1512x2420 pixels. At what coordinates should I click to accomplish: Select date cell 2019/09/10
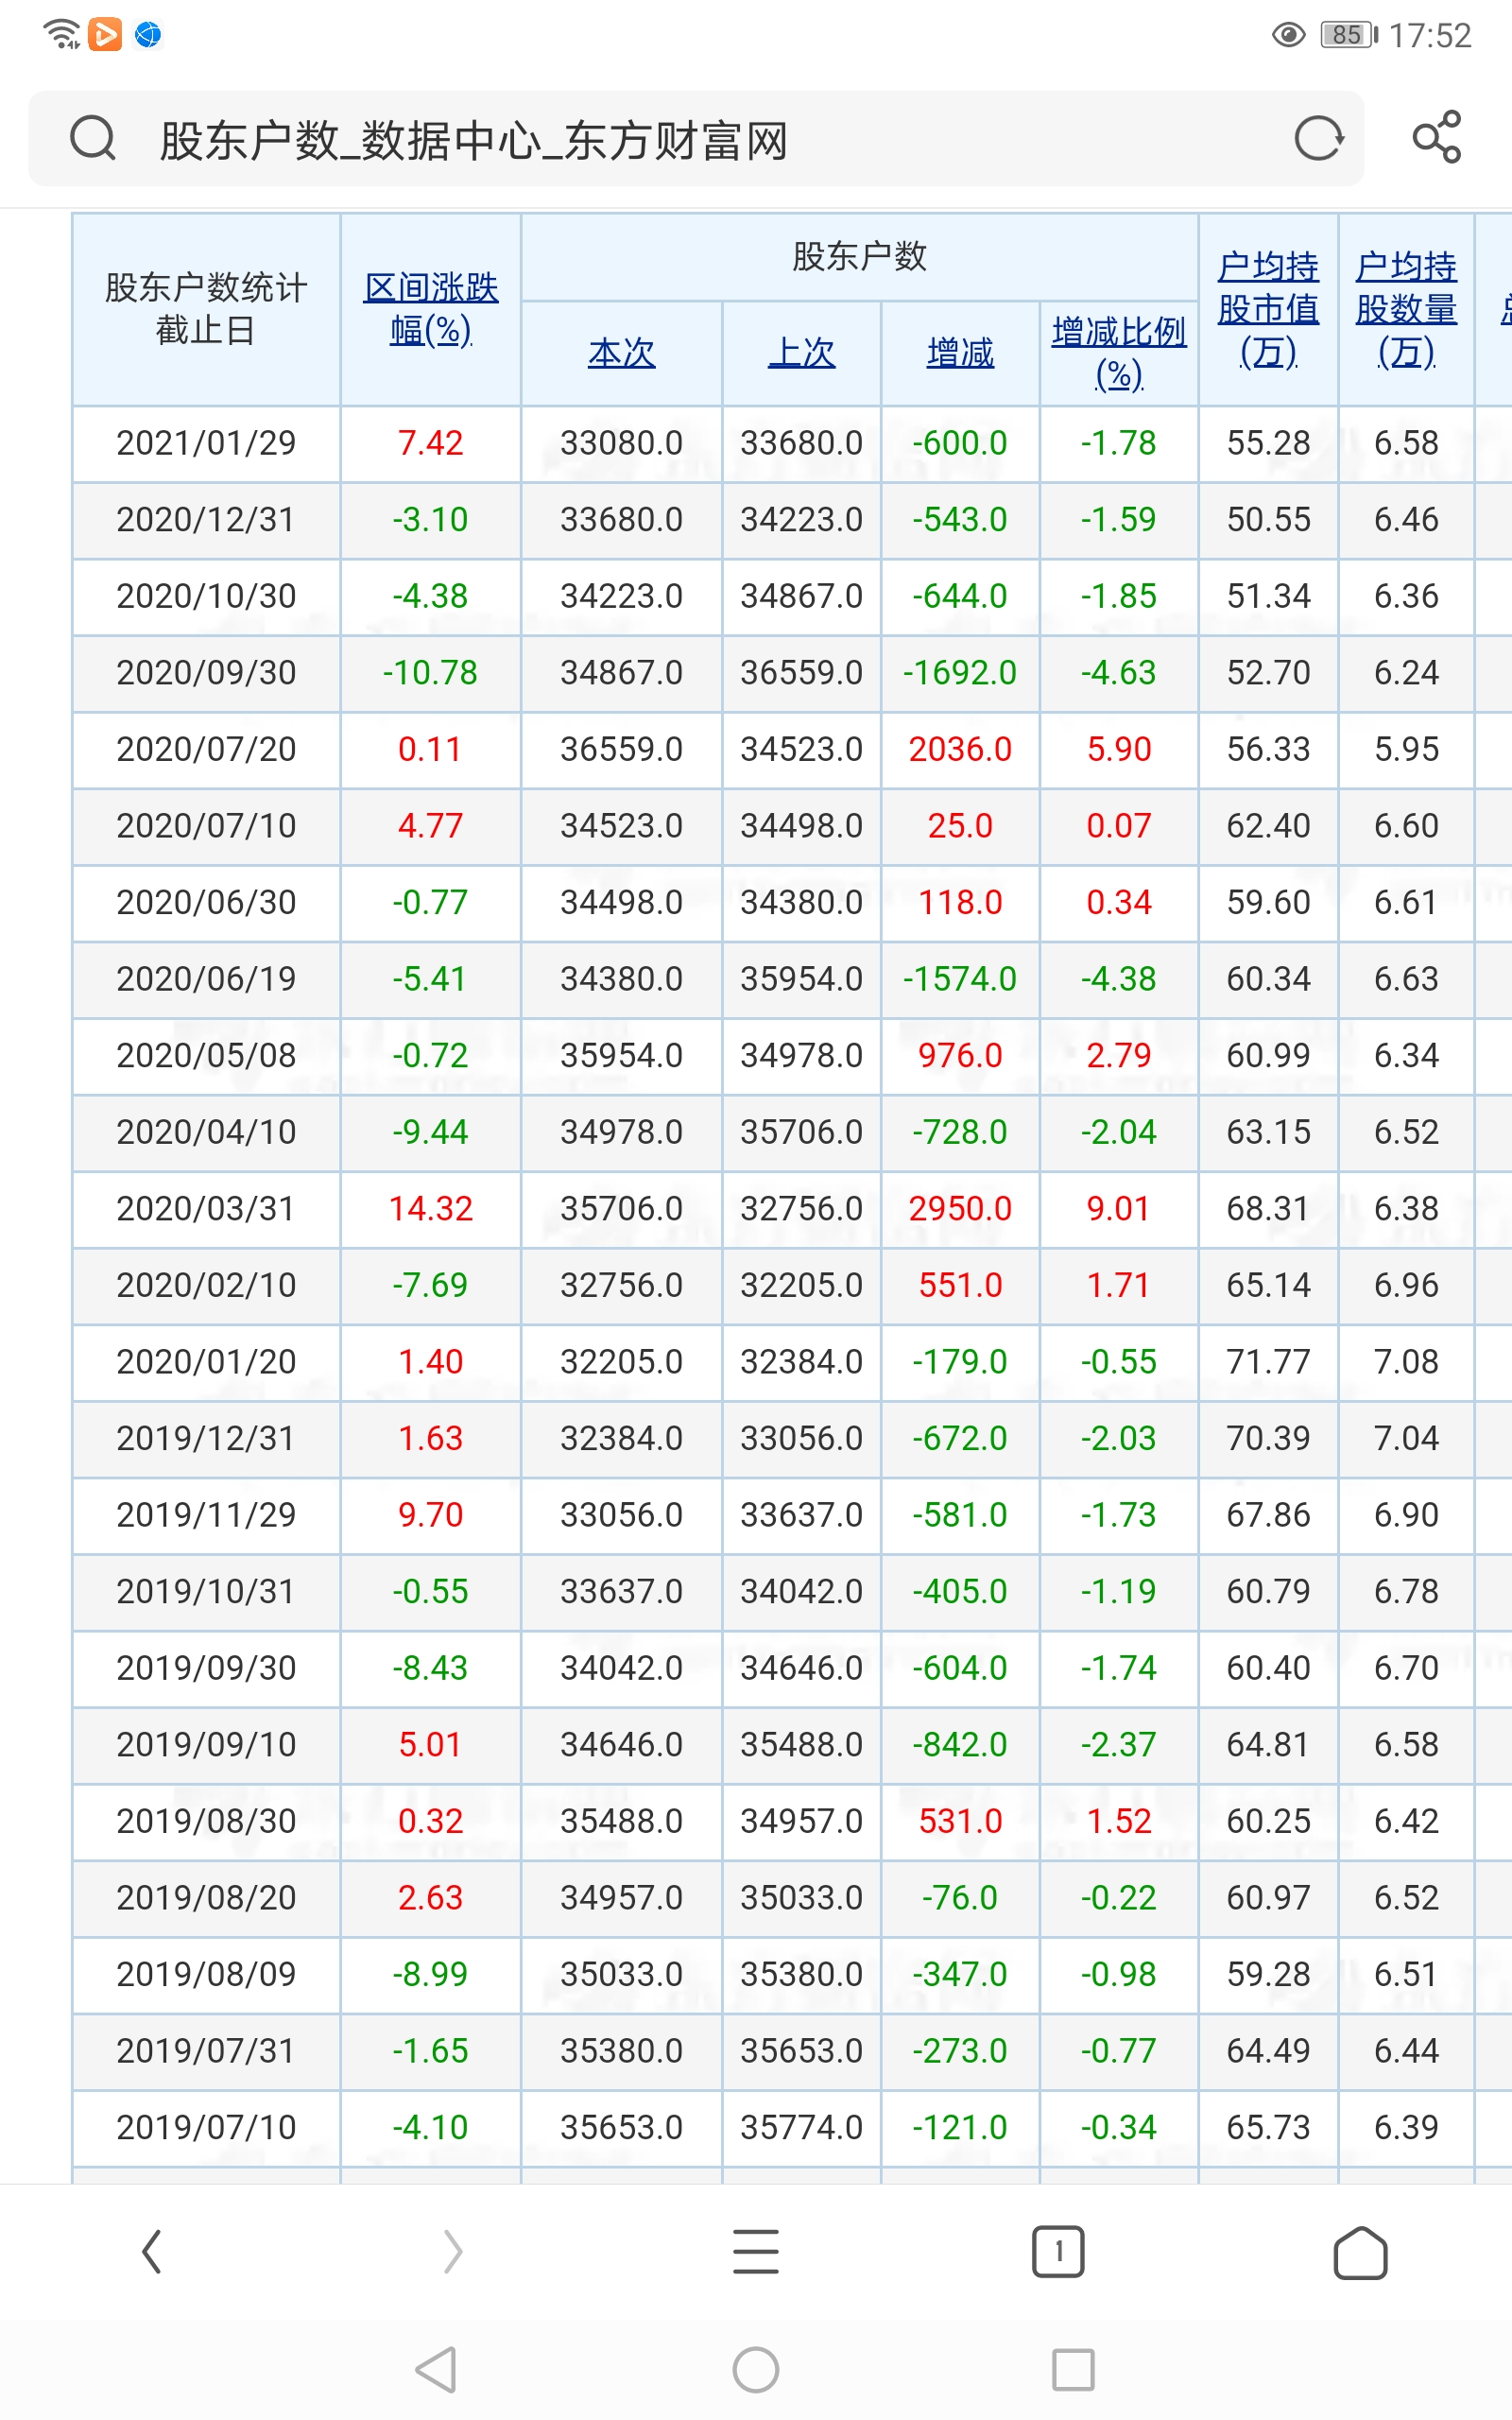tap(206, 1745)
